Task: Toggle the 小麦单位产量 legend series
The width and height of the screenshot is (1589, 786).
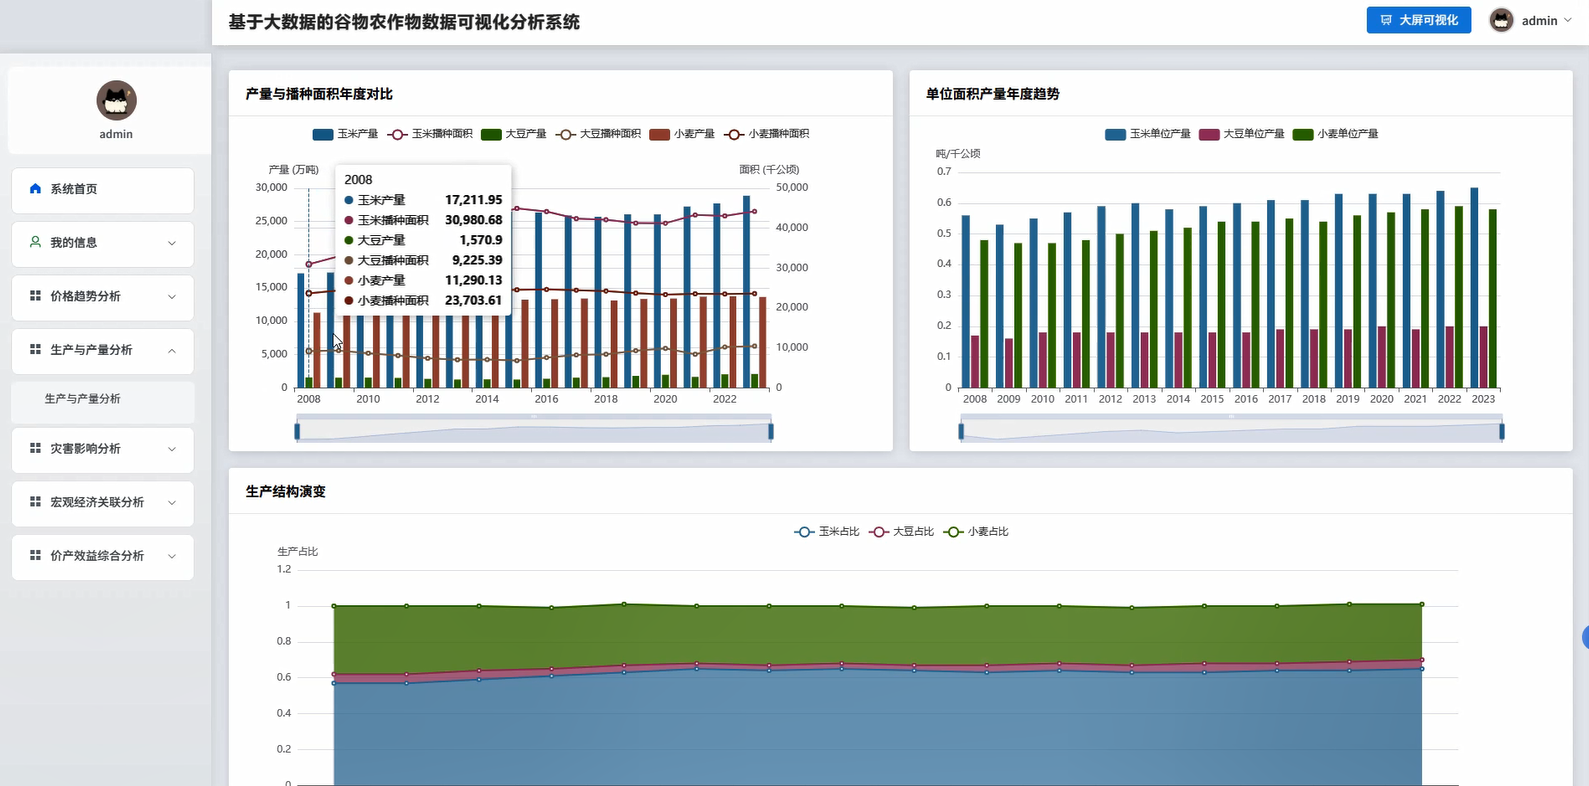Action: pyautogui.click(x=1335, y=134)
